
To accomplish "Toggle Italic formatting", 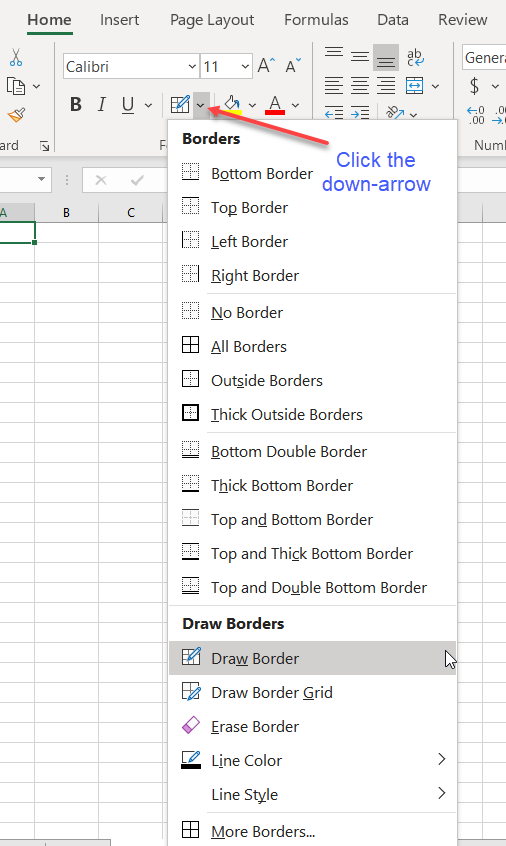I will [101, 104].
